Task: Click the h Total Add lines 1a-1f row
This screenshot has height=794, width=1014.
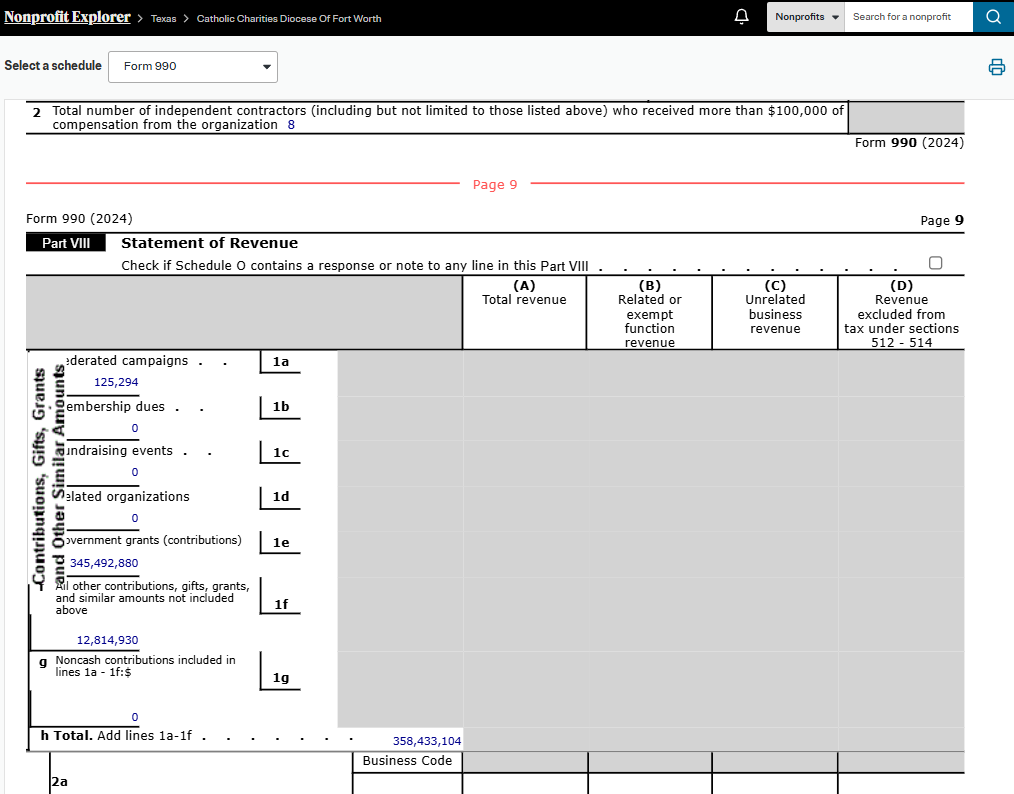Action: [246, 737]
